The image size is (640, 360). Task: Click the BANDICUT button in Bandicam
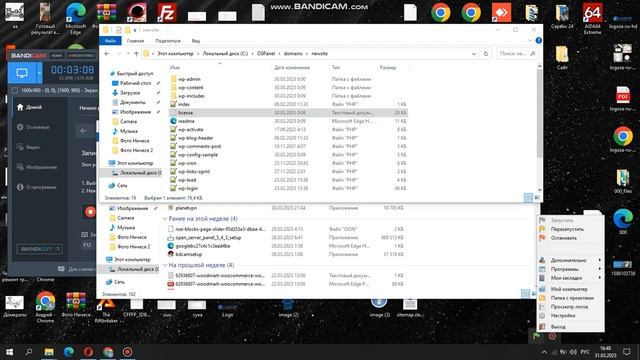[x=40, y=249]
